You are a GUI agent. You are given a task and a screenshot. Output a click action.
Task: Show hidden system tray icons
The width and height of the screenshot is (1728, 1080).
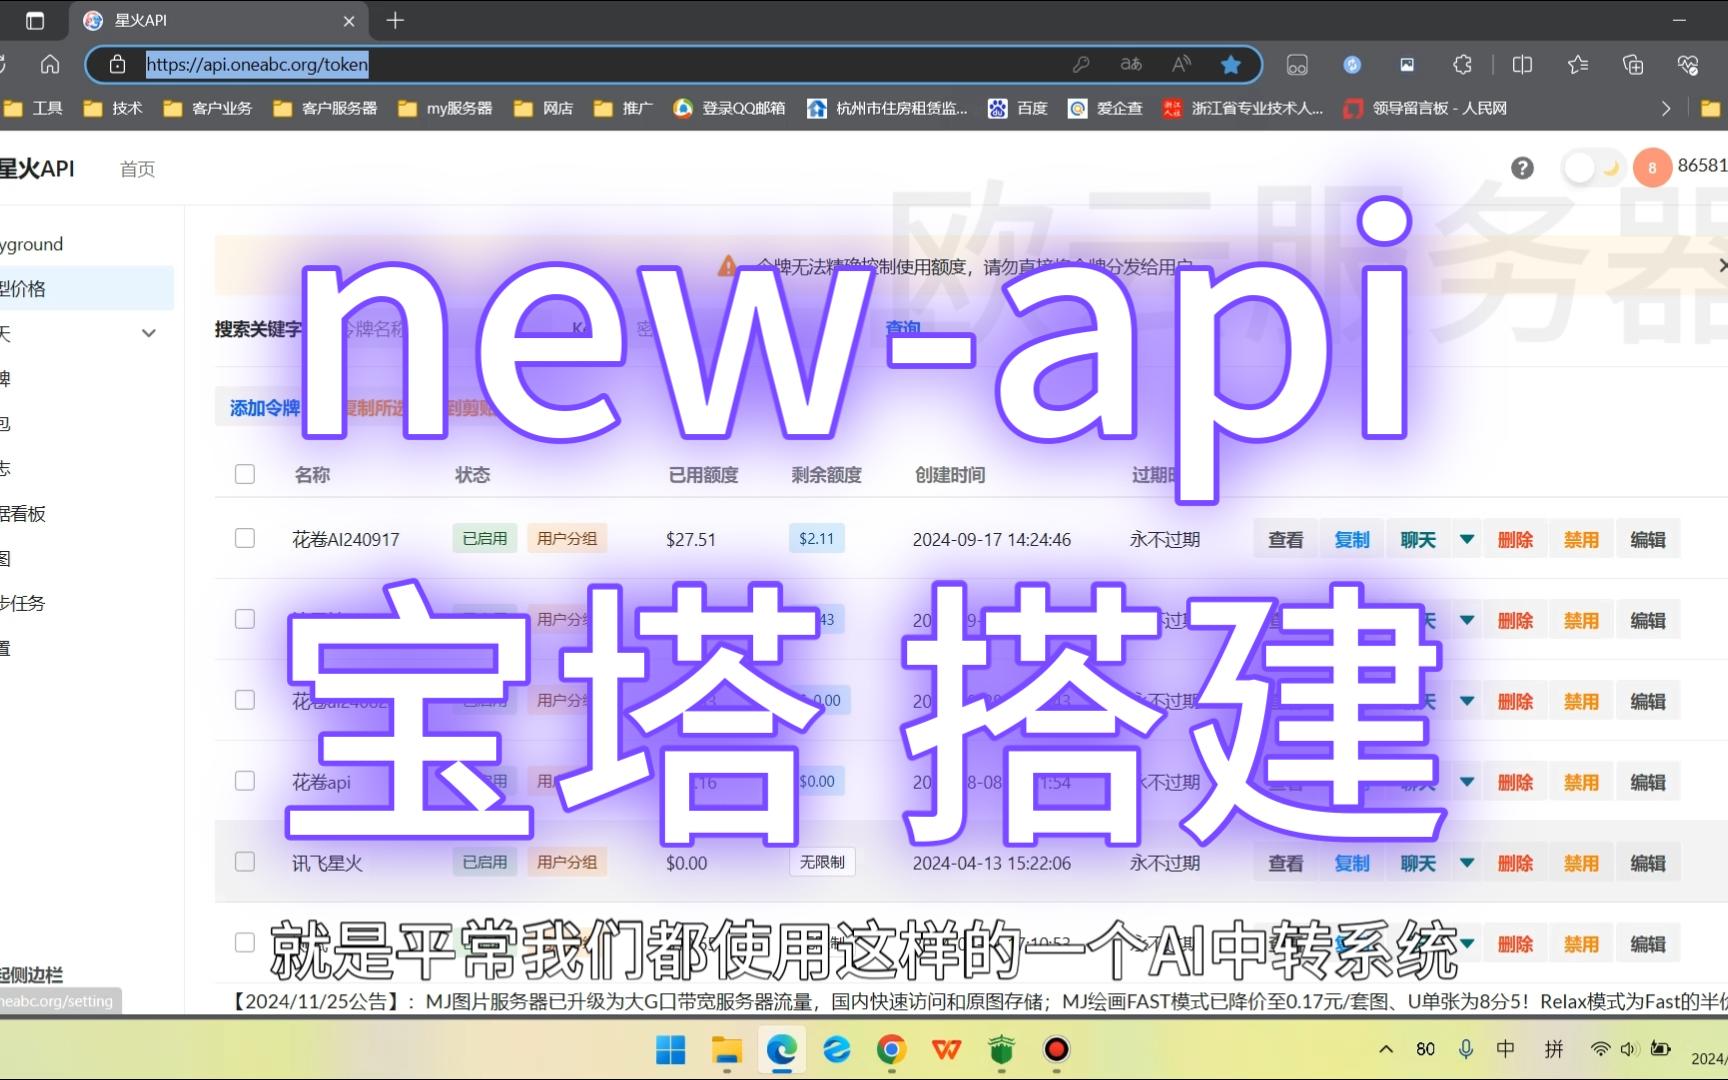click(1386, 1049)
